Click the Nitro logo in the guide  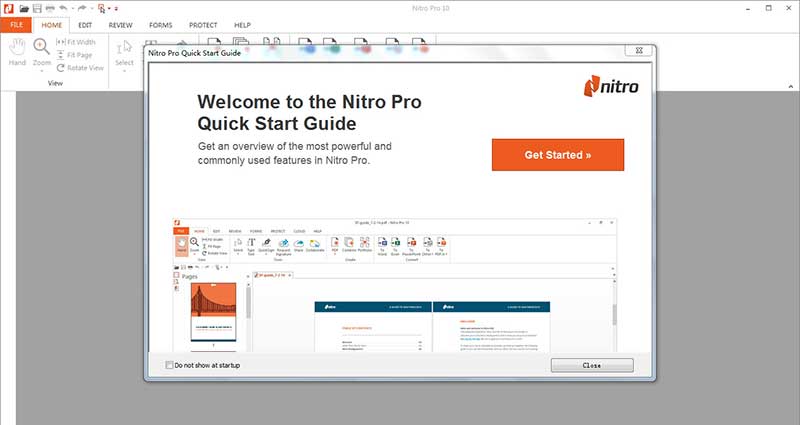tap(611, 86)
